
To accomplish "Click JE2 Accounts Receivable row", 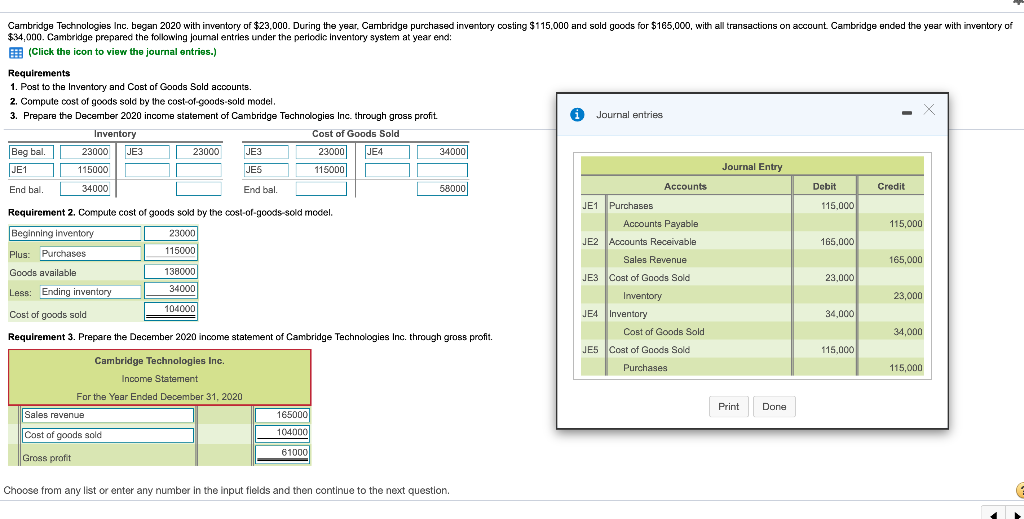I will 752,242.
